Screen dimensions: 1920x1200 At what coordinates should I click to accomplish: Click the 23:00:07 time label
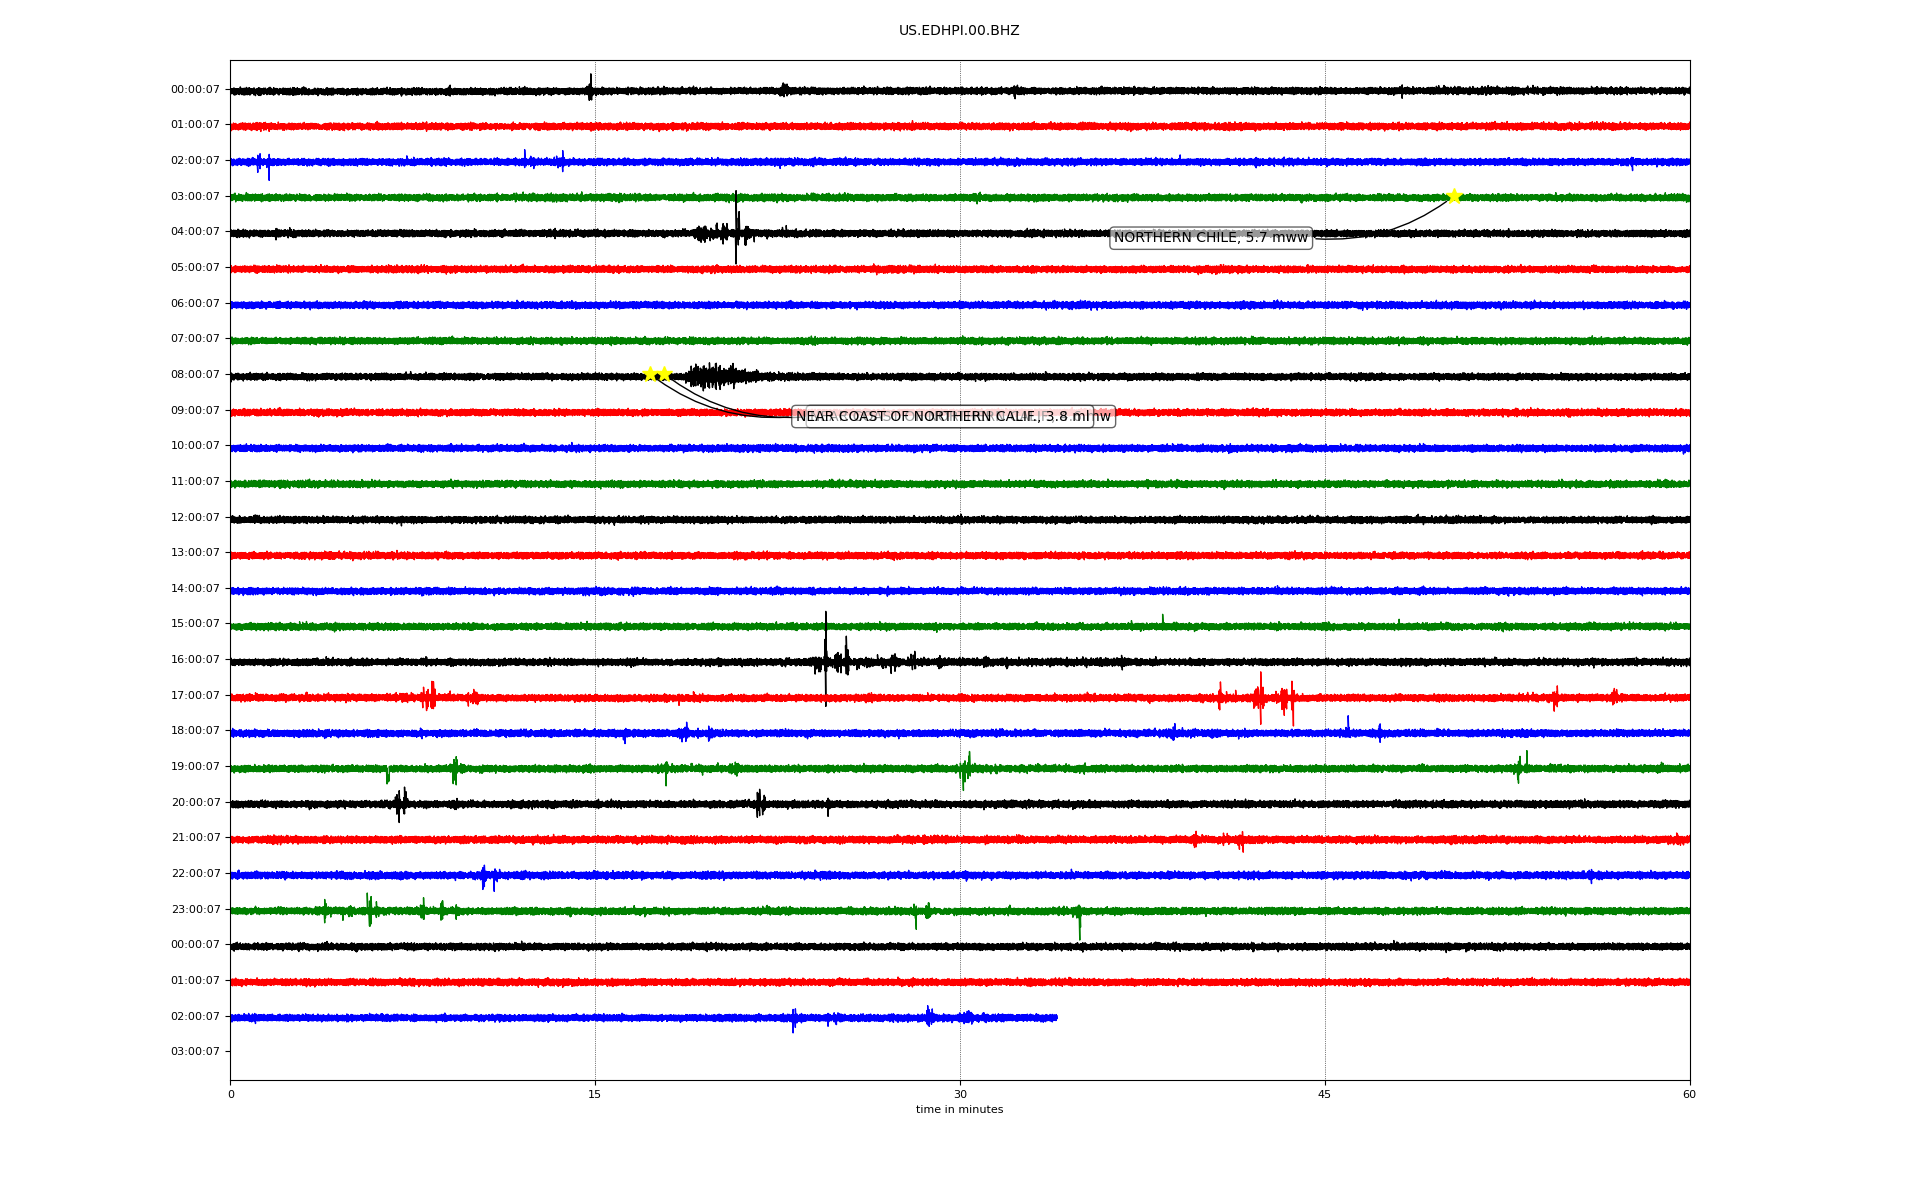tap(195, 910)
